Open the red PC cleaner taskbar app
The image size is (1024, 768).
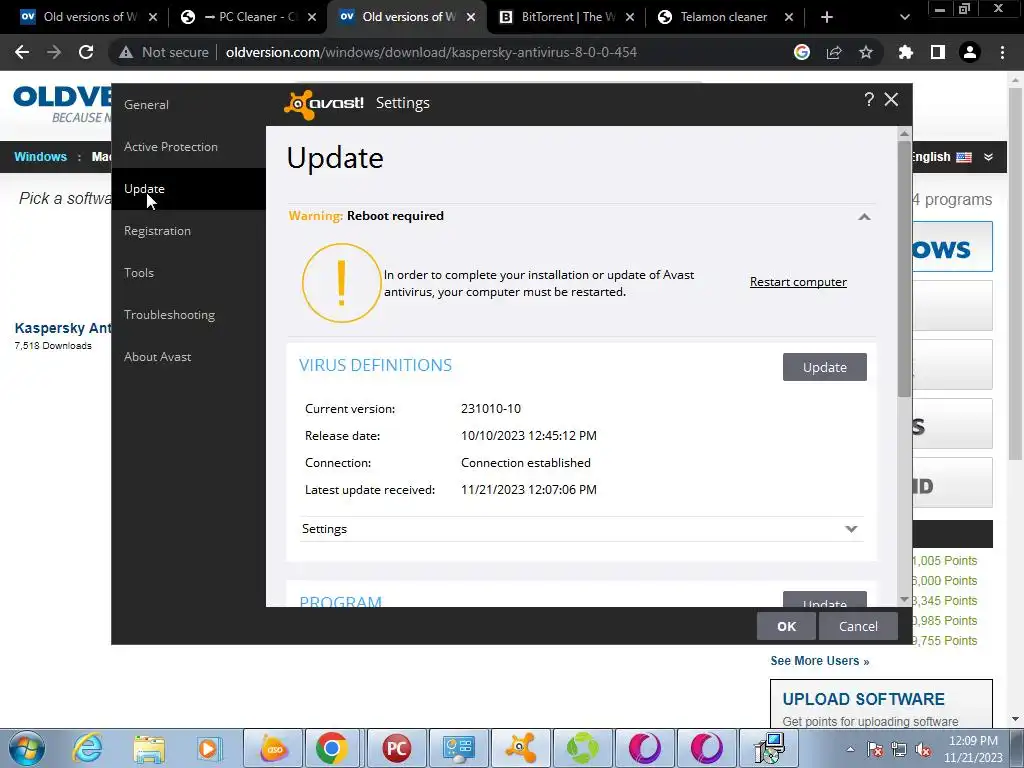pyautogui.click(x=396, y=748)
